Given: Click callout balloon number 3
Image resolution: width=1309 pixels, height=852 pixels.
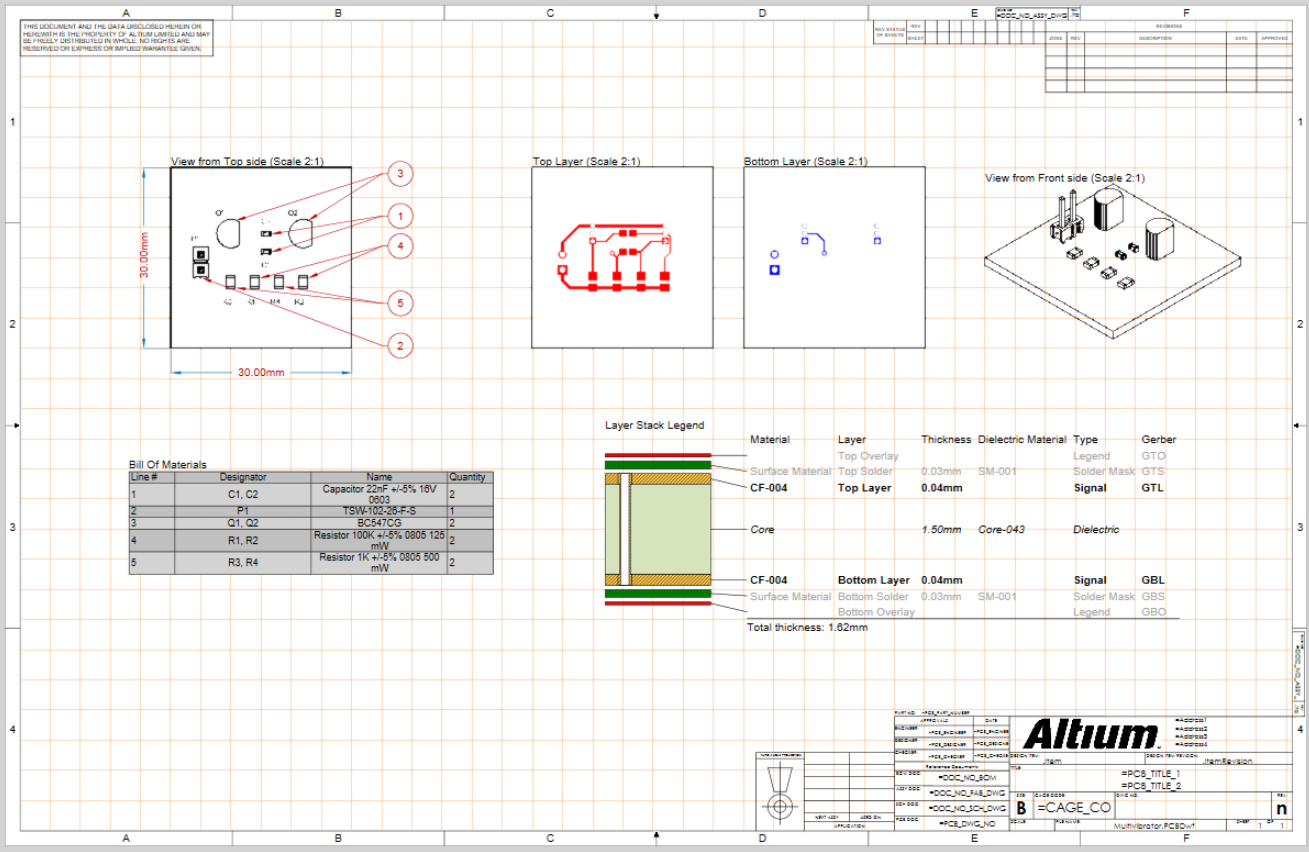Looking at the screenshot, I should point(400,174).
